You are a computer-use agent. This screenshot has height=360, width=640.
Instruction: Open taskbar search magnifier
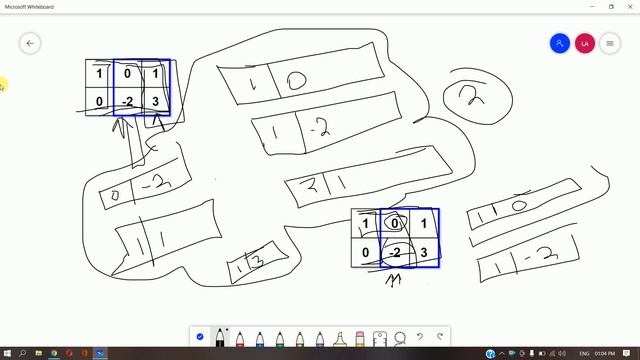pyautogui.click(x=22, y=353)
